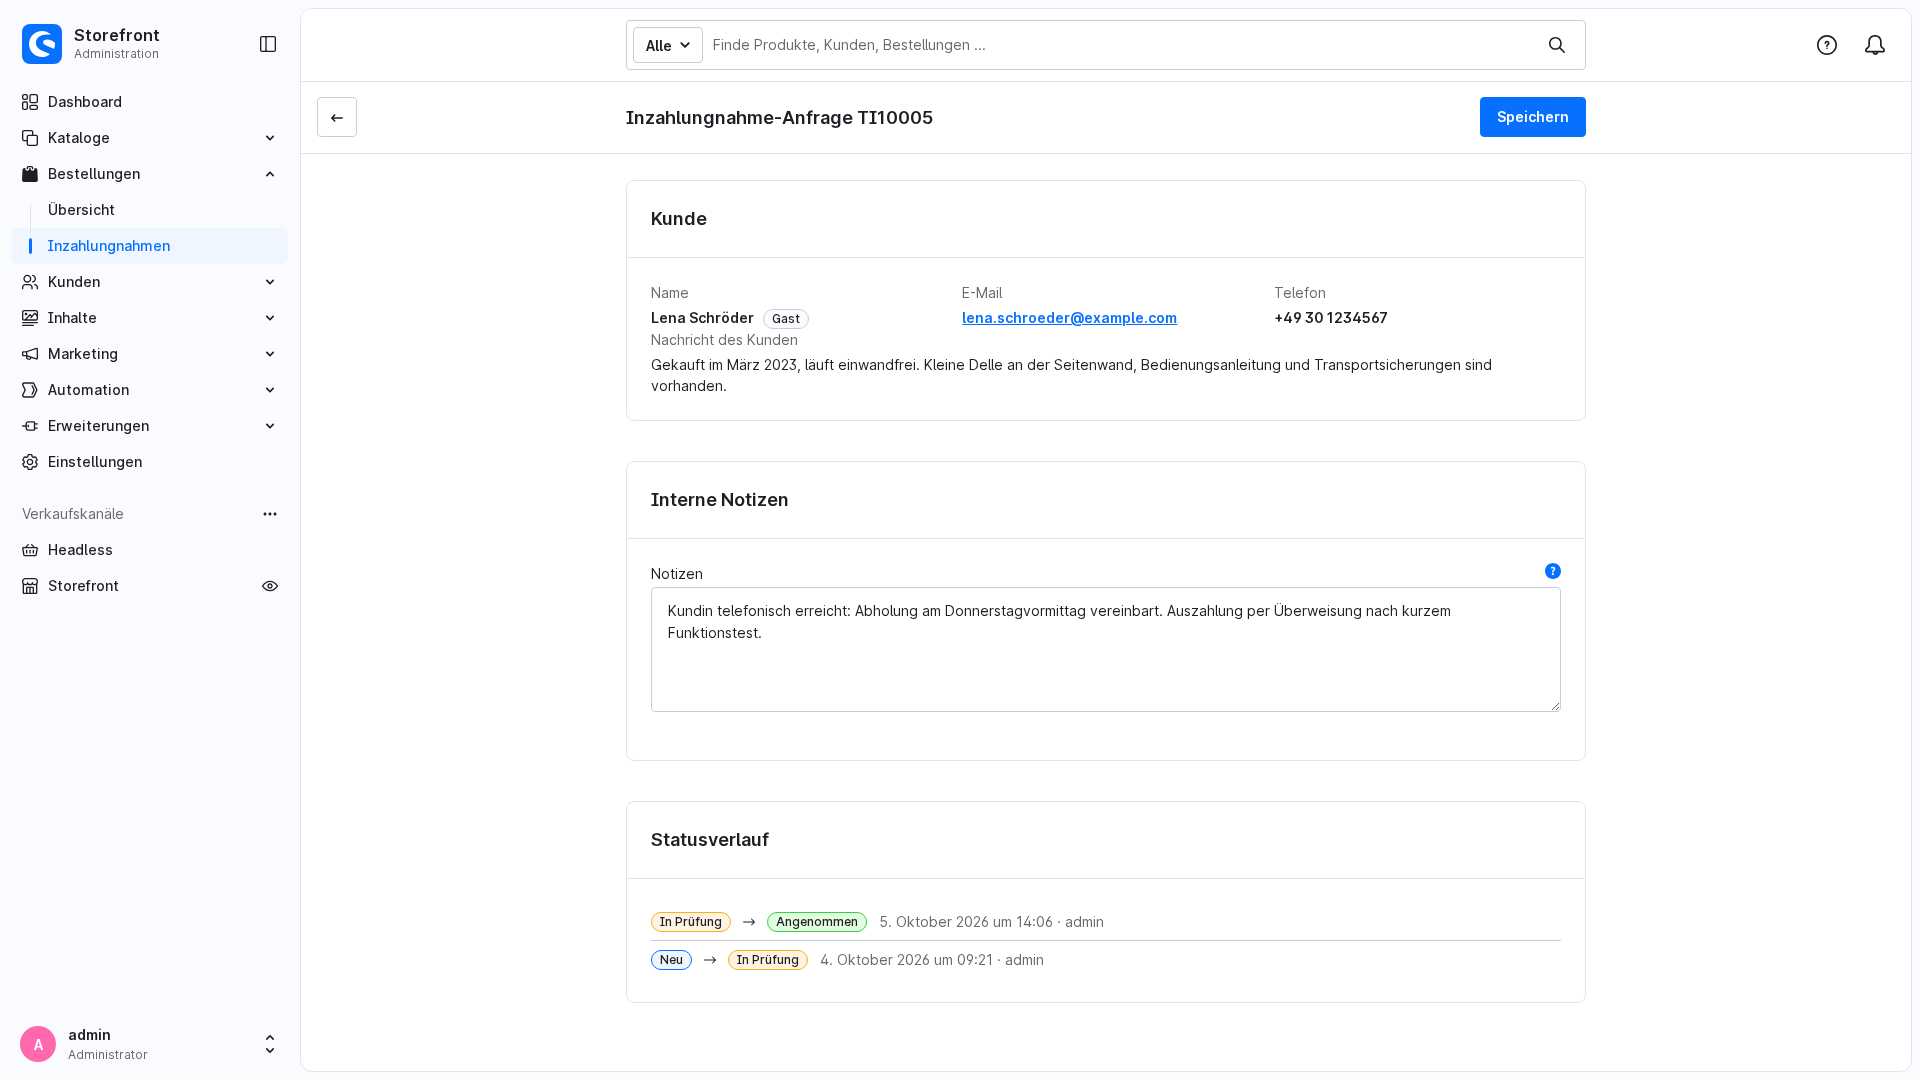Click the Speichern button
The width and height of the screenshot is (1920, 1080).
[x=1533, y=117]
